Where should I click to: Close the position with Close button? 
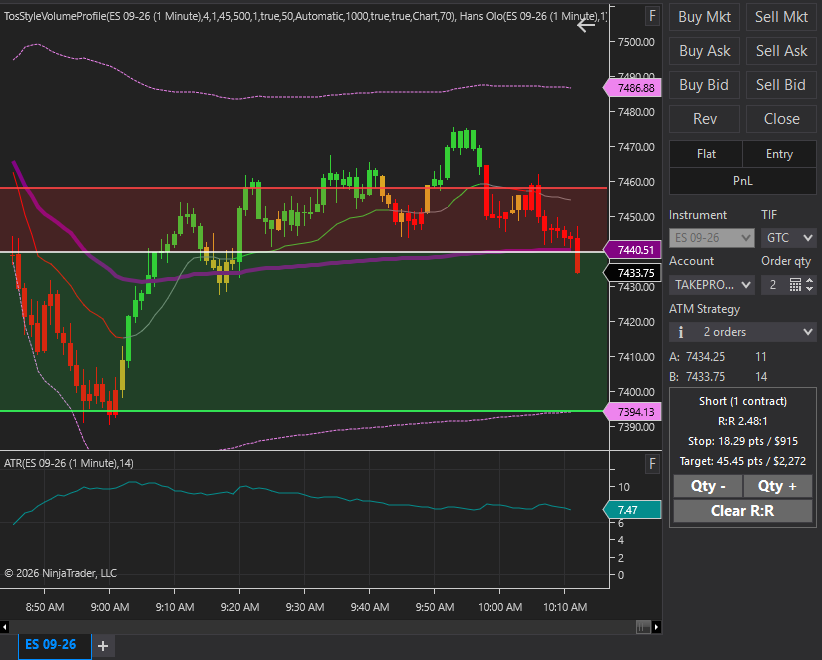pos(781,119)
